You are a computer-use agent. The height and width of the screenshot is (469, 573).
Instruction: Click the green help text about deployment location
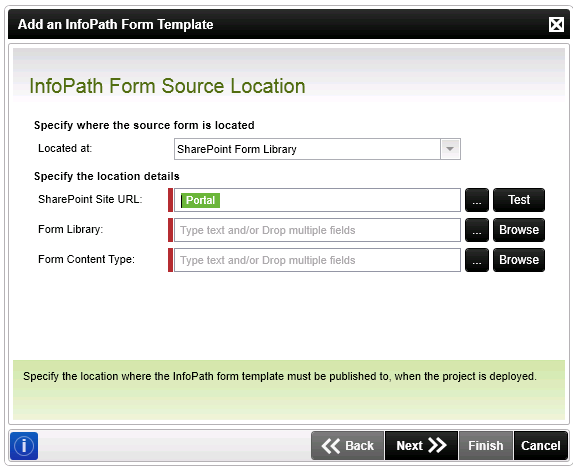[280, 376]
